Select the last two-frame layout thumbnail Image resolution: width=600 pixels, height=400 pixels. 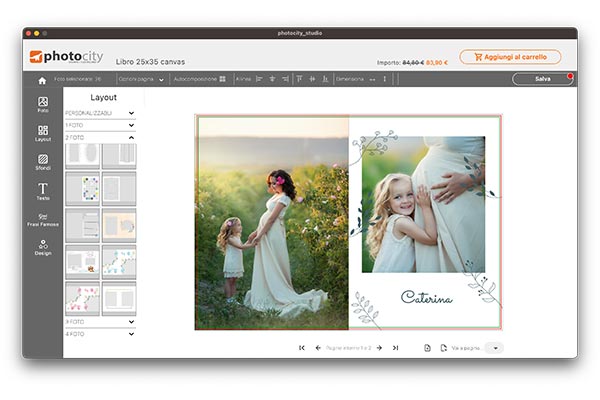(x=119, y=299)
